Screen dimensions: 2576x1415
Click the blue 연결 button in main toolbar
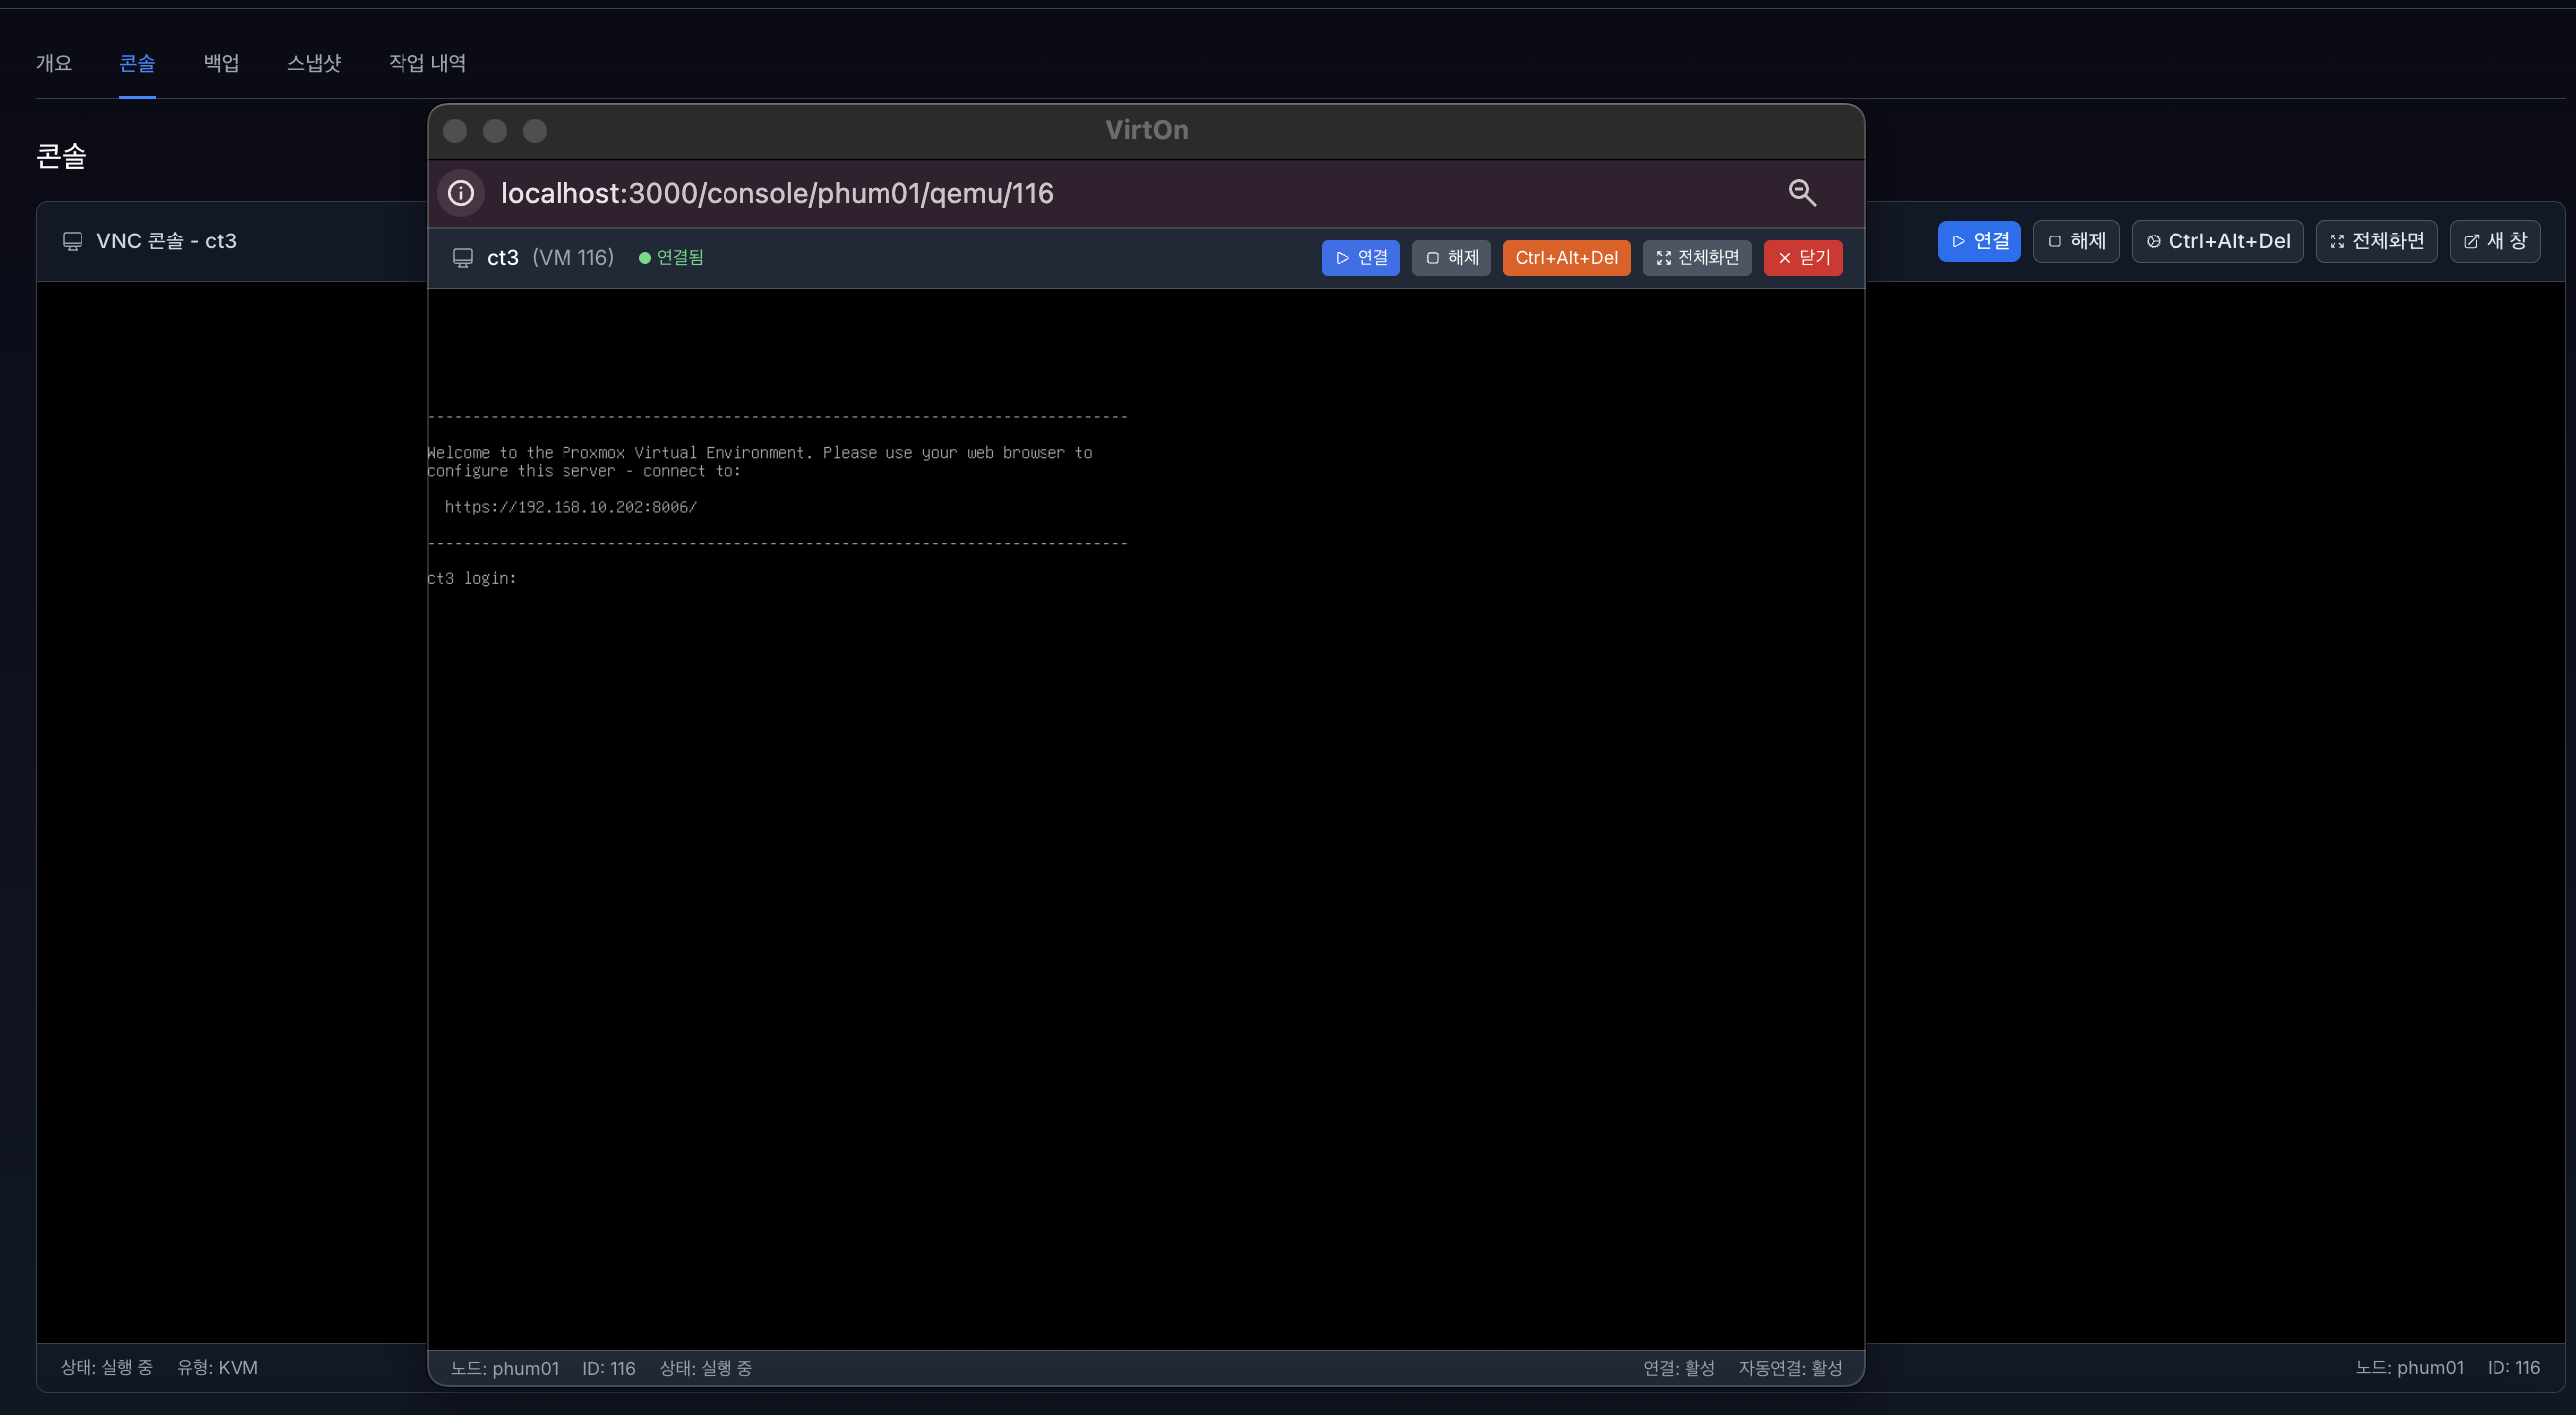(1978, 241)
